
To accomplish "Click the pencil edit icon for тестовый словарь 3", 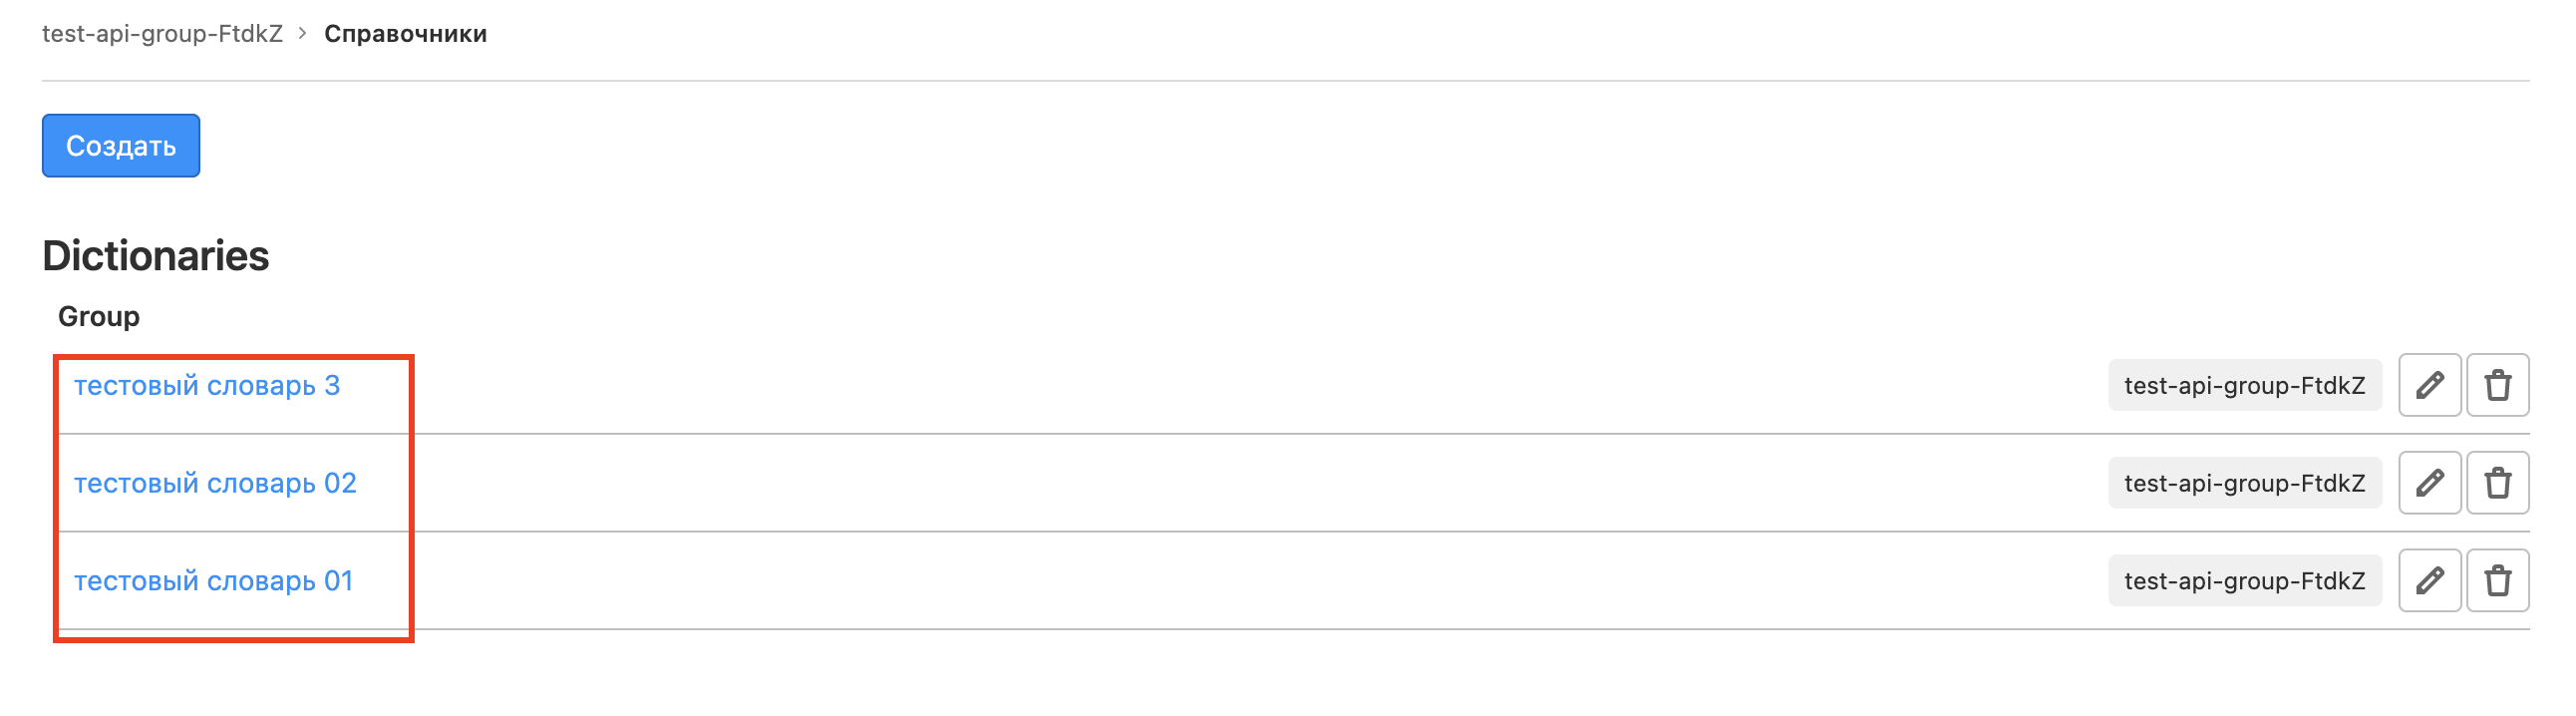I will click(2429, 385).
